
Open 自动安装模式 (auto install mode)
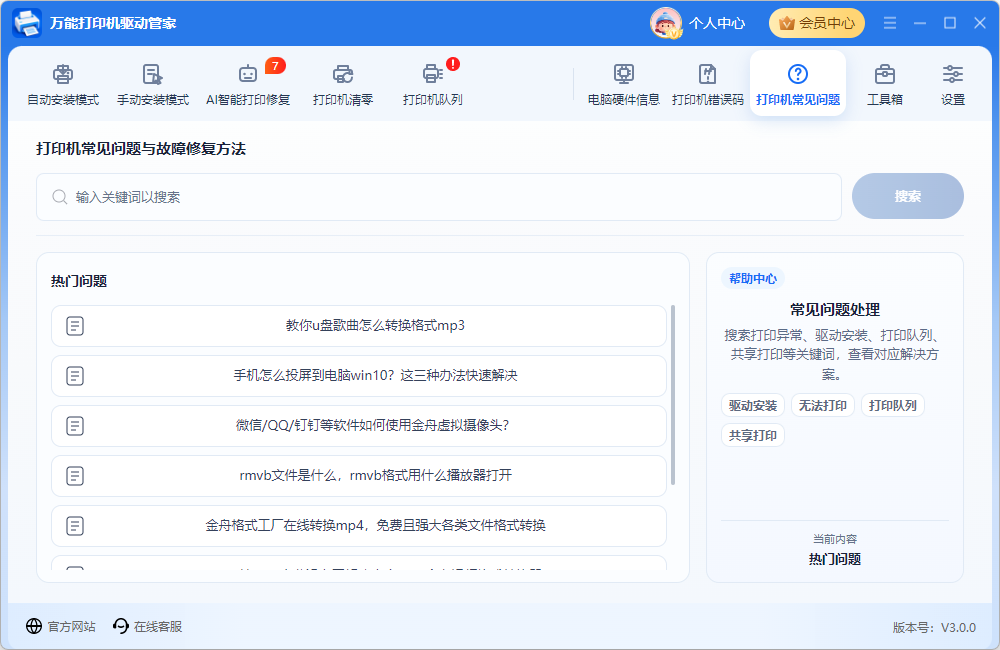[63, 84]
